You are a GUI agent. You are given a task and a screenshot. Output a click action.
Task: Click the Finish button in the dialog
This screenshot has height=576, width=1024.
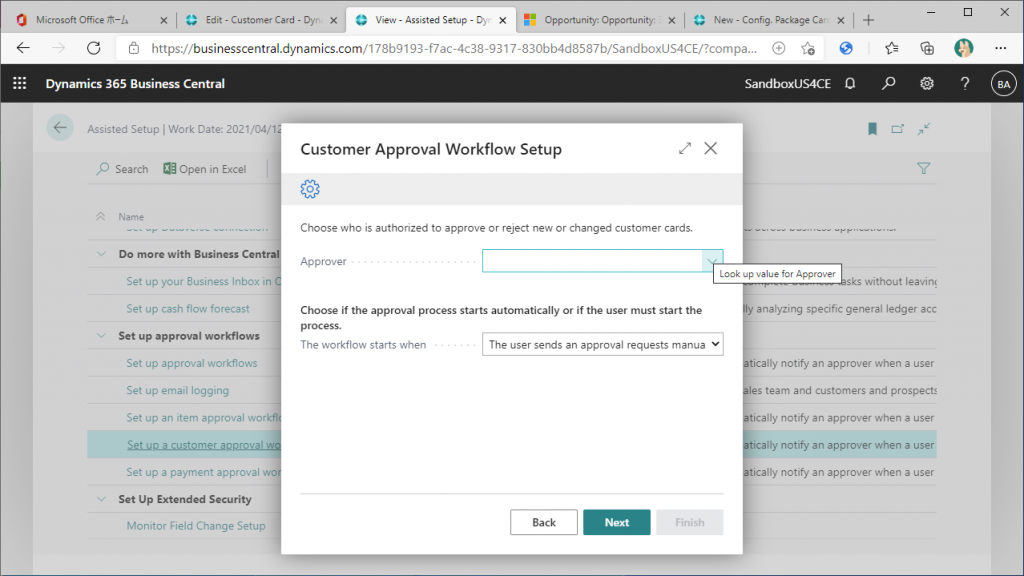(x=690, y=522)
